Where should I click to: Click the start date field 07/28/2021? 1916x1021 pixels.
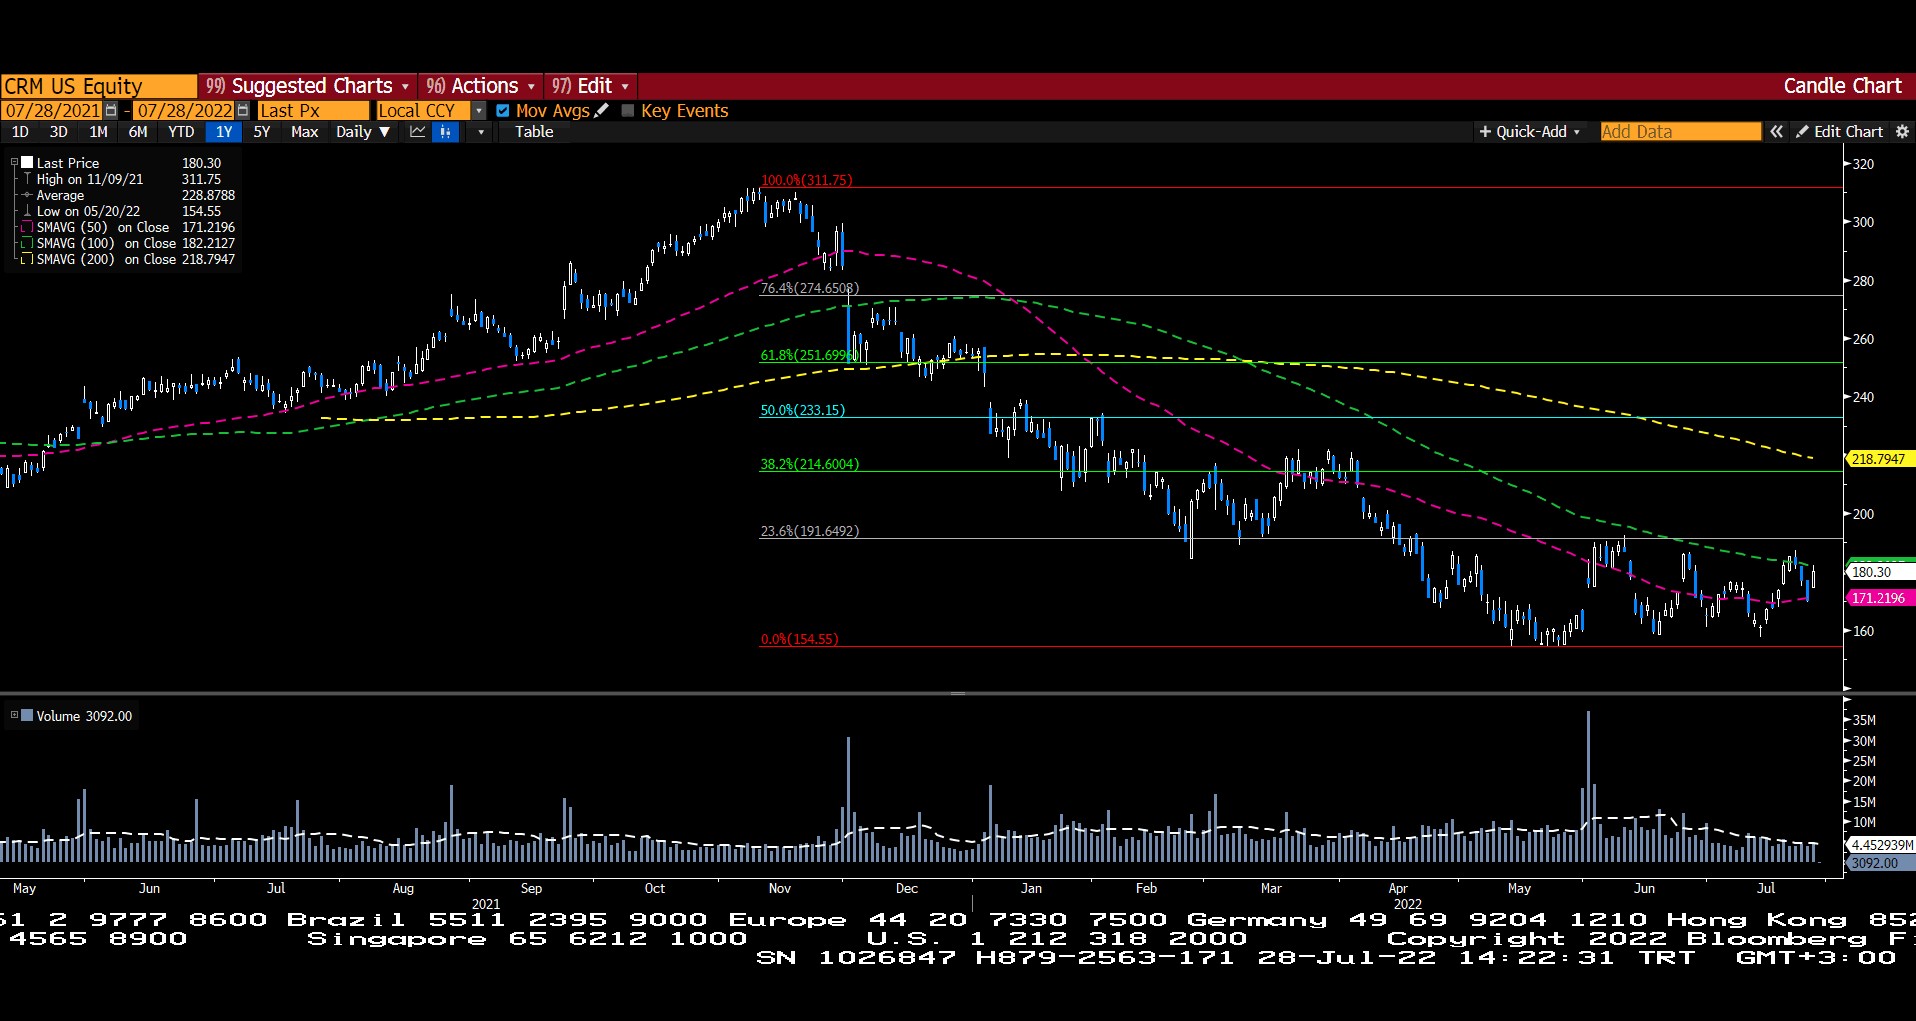(52, 111)
